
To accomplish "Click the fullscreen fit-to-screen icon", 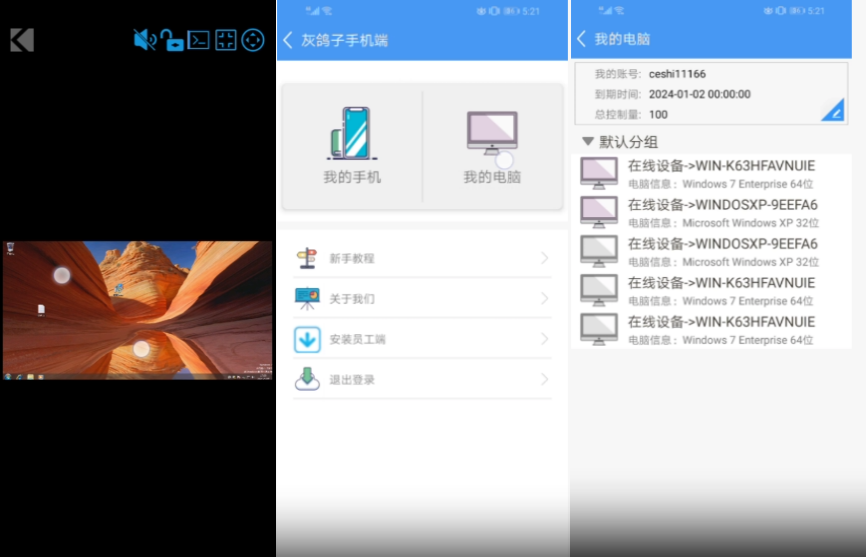I will click(x=226, y=40).
